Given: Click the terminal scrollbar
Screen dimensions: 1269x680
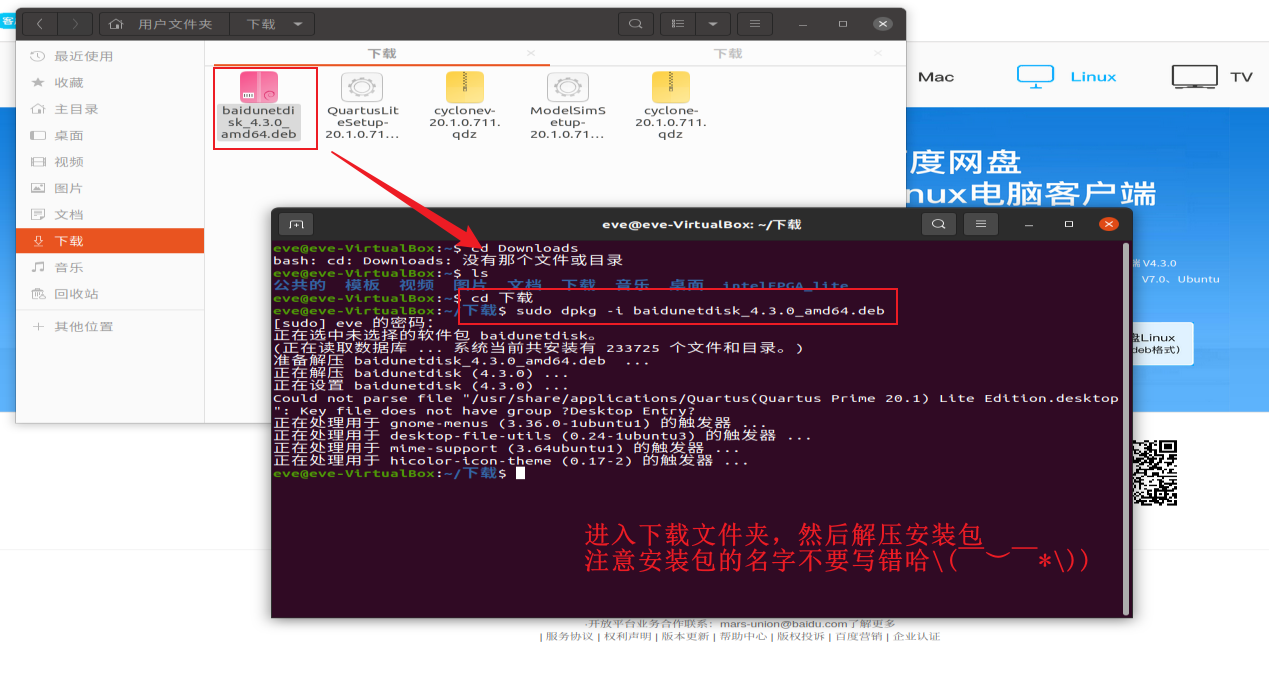Looking at the screenshot, I should click(x=1127, y=428).
